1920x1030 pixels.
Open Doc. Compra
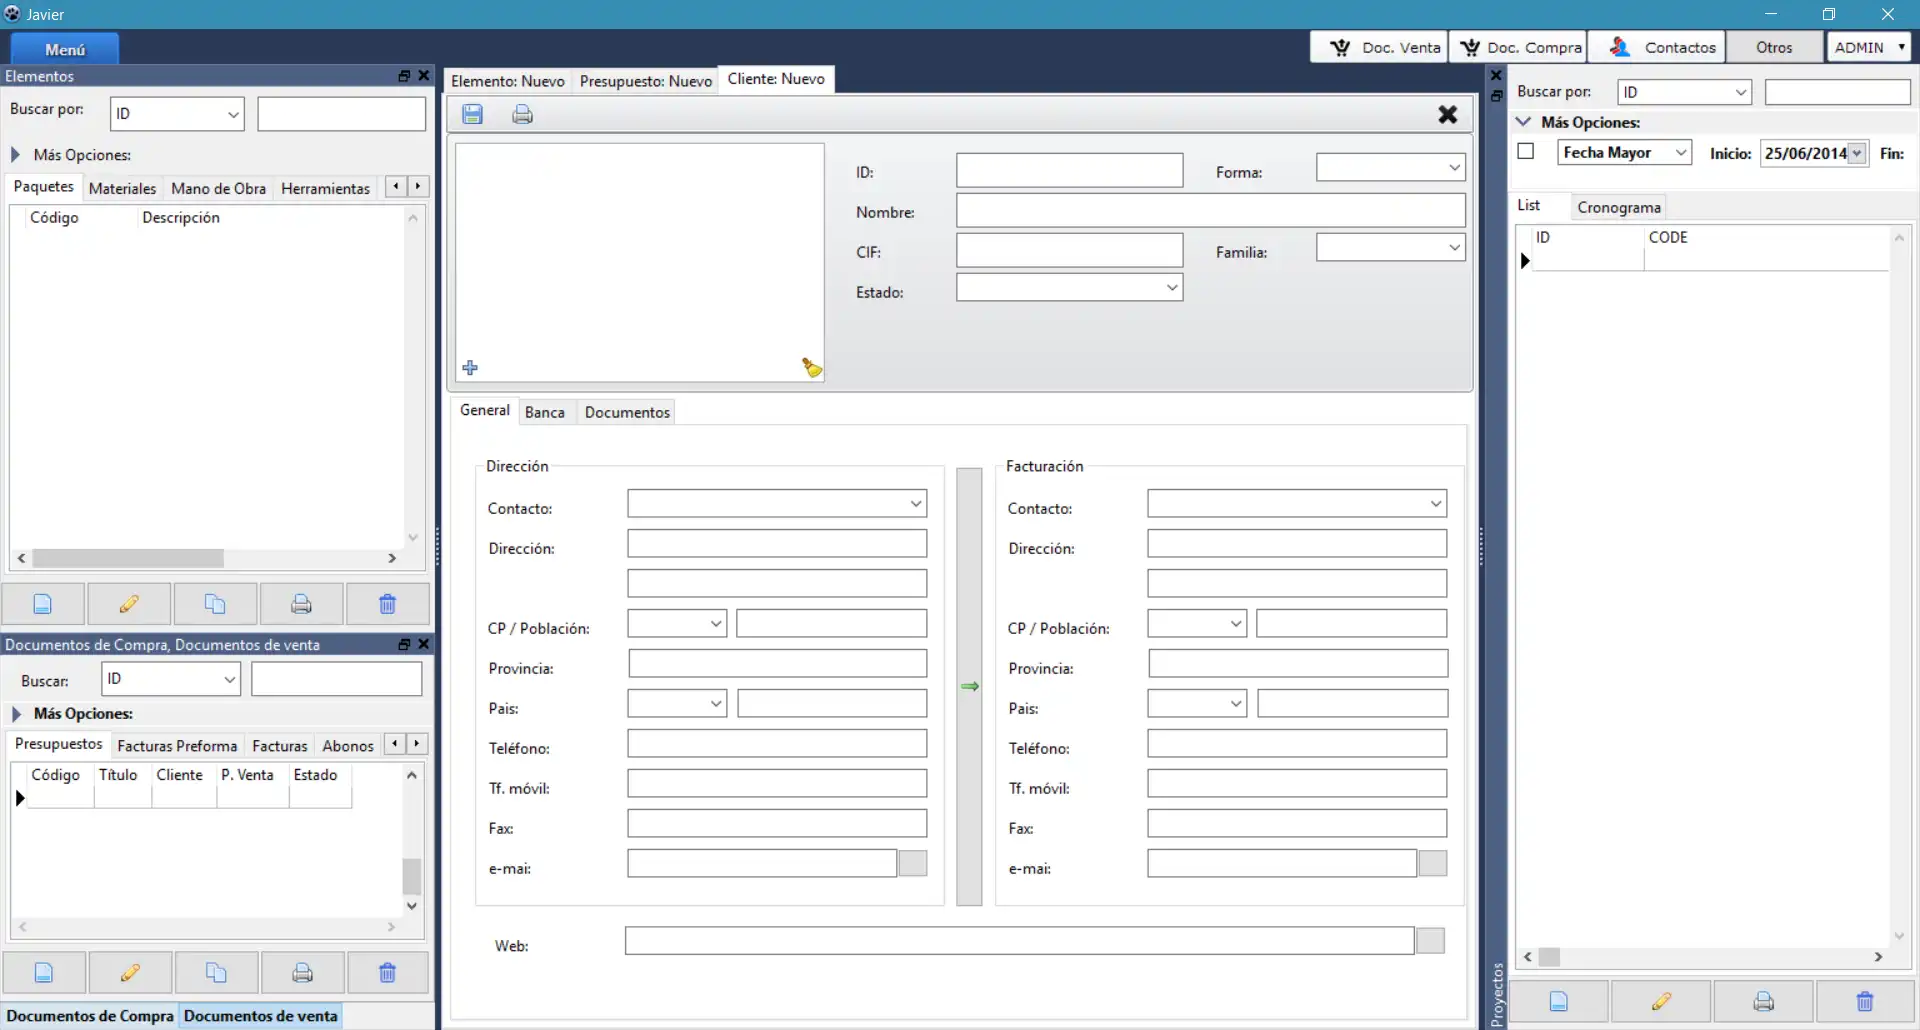(1518, 47)
